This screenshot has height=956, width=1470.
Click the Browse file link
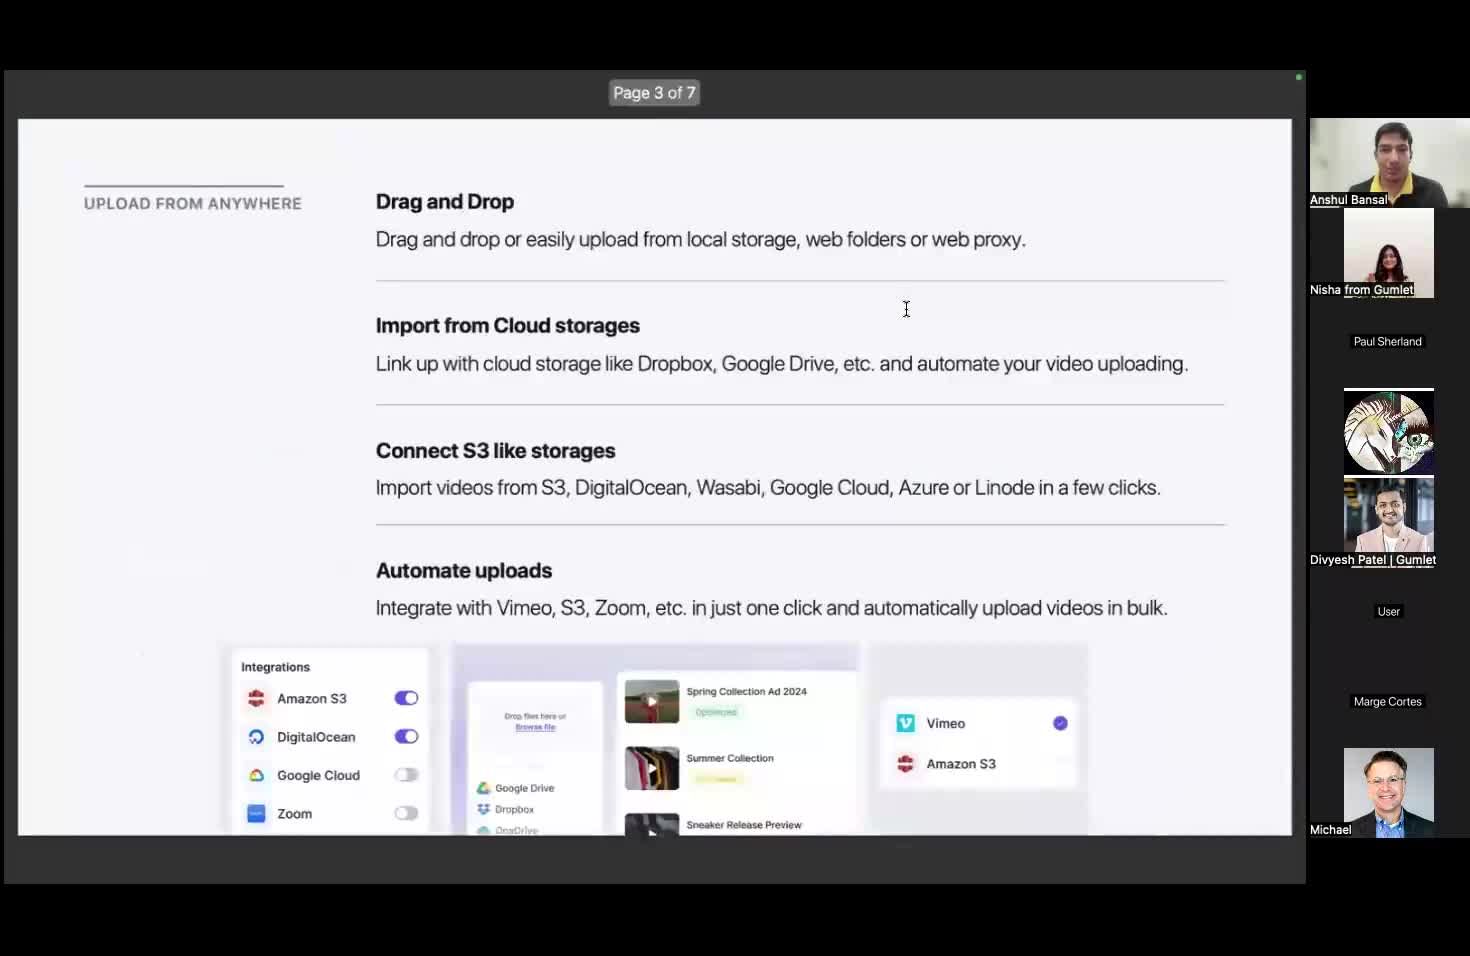[x=535, y=727]
